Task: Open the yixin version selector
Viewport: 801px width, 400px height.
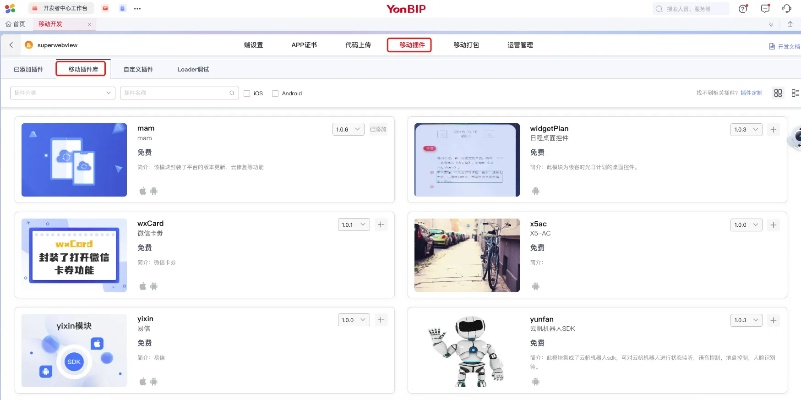Action: point(353,320)
